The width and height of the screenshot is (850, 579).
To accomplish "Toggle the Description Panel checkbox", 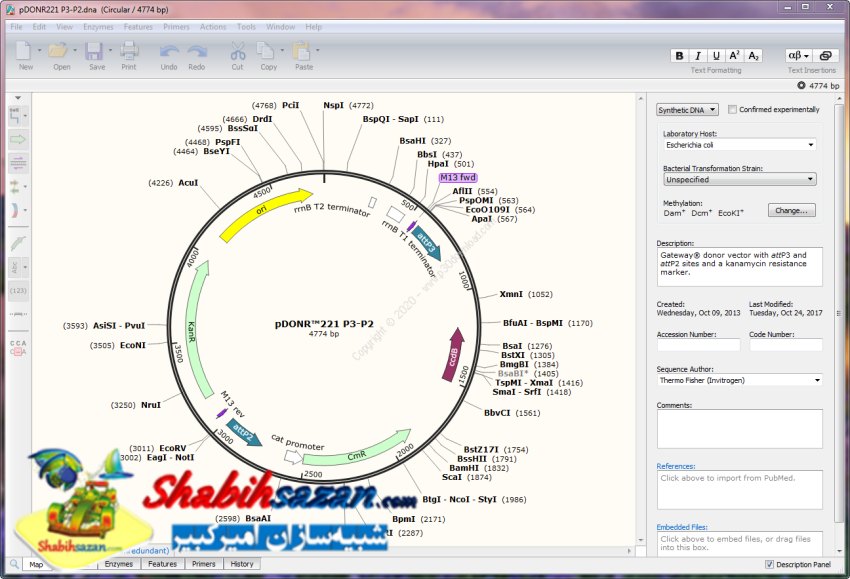I will point(769,565).
